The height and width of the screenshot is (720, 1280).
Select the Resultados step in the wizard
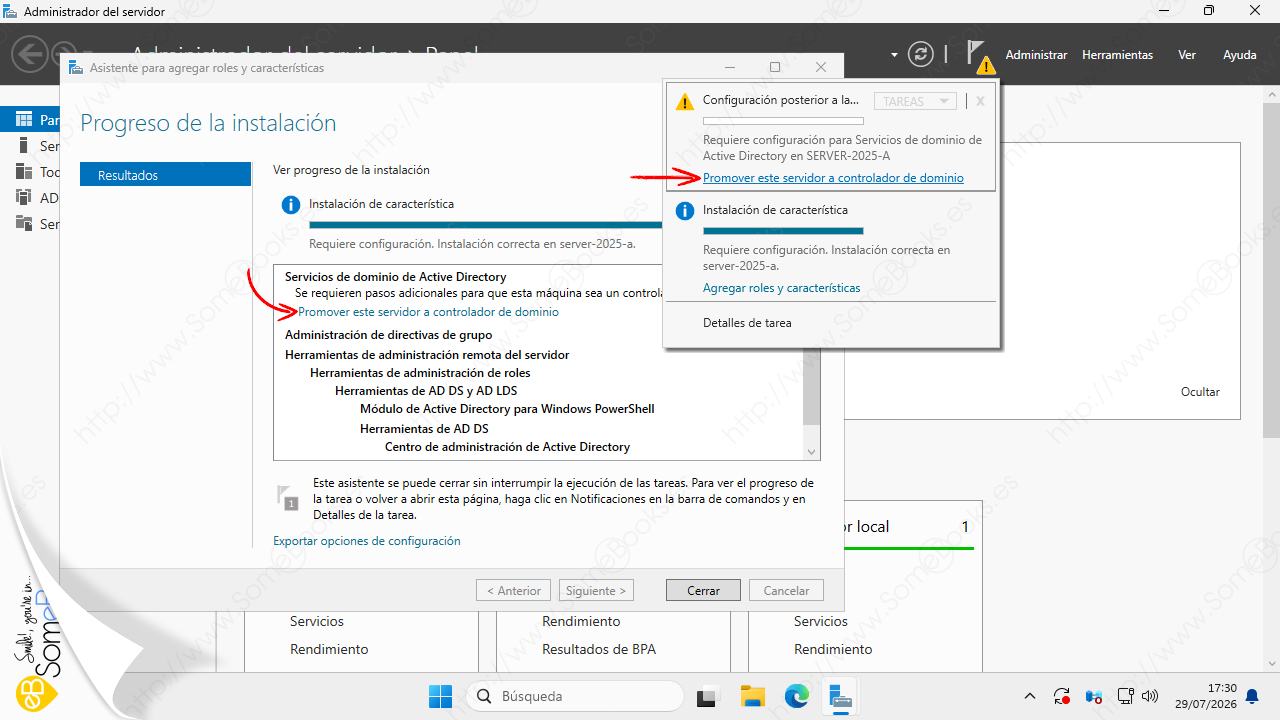coord(165,175)
